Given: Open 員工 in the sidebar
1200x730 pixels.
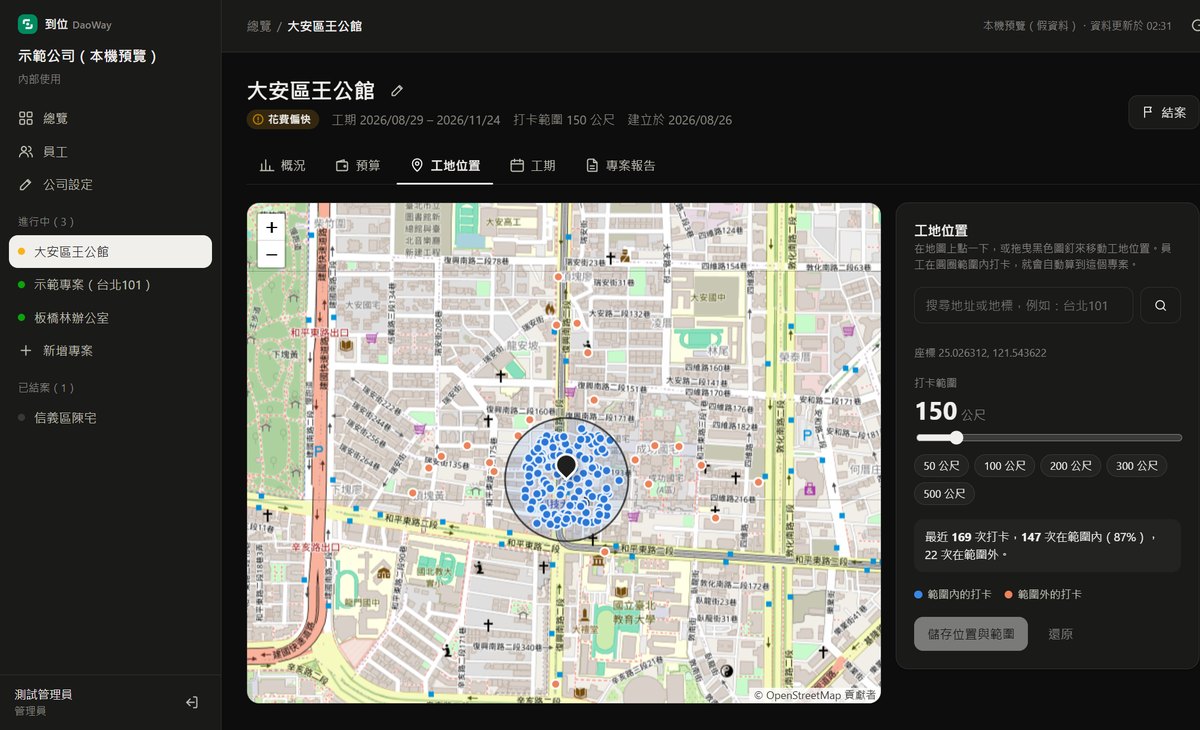Looking at the screenshot, I should coord(110,152).
